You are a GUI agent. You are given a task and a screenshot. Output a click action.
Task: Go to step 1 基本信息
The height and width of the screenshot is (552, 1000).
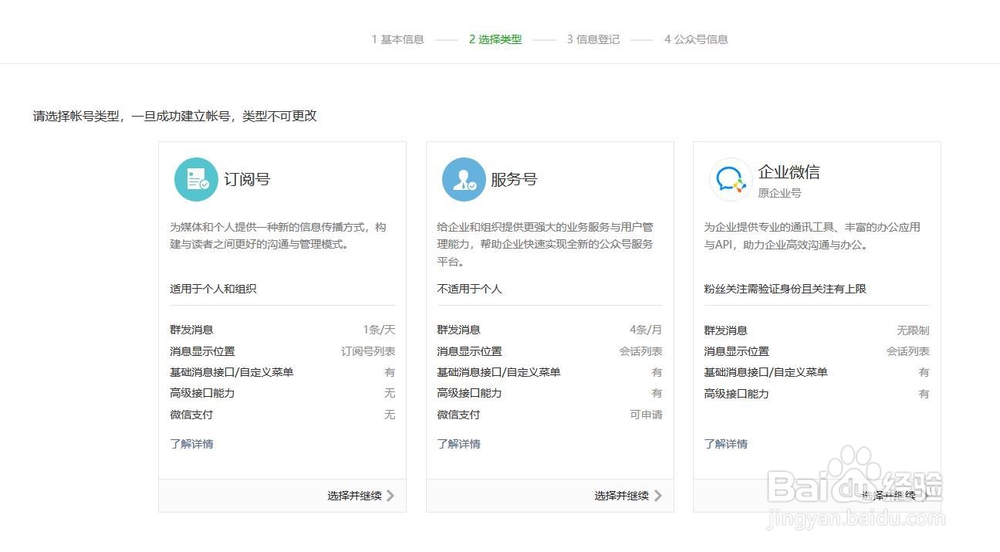[398, 40]
